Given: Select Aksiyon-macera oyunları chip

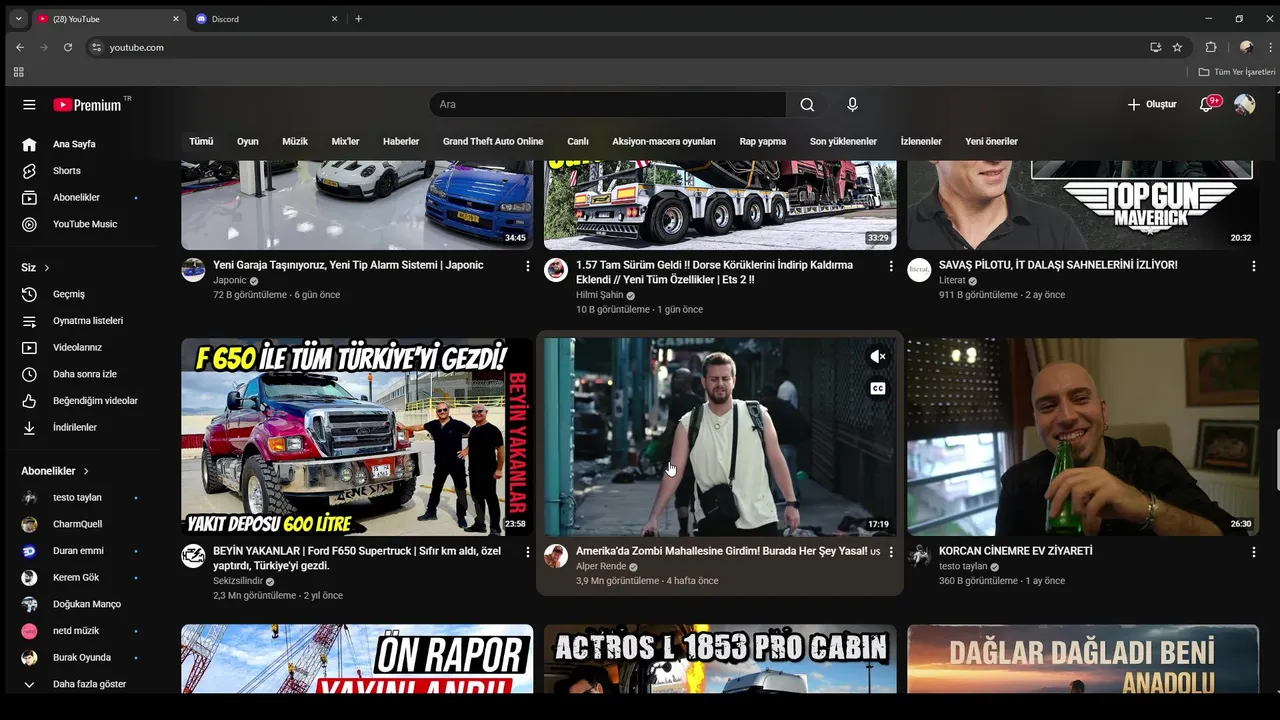Looking at the screenshot, I should [664, 141].
